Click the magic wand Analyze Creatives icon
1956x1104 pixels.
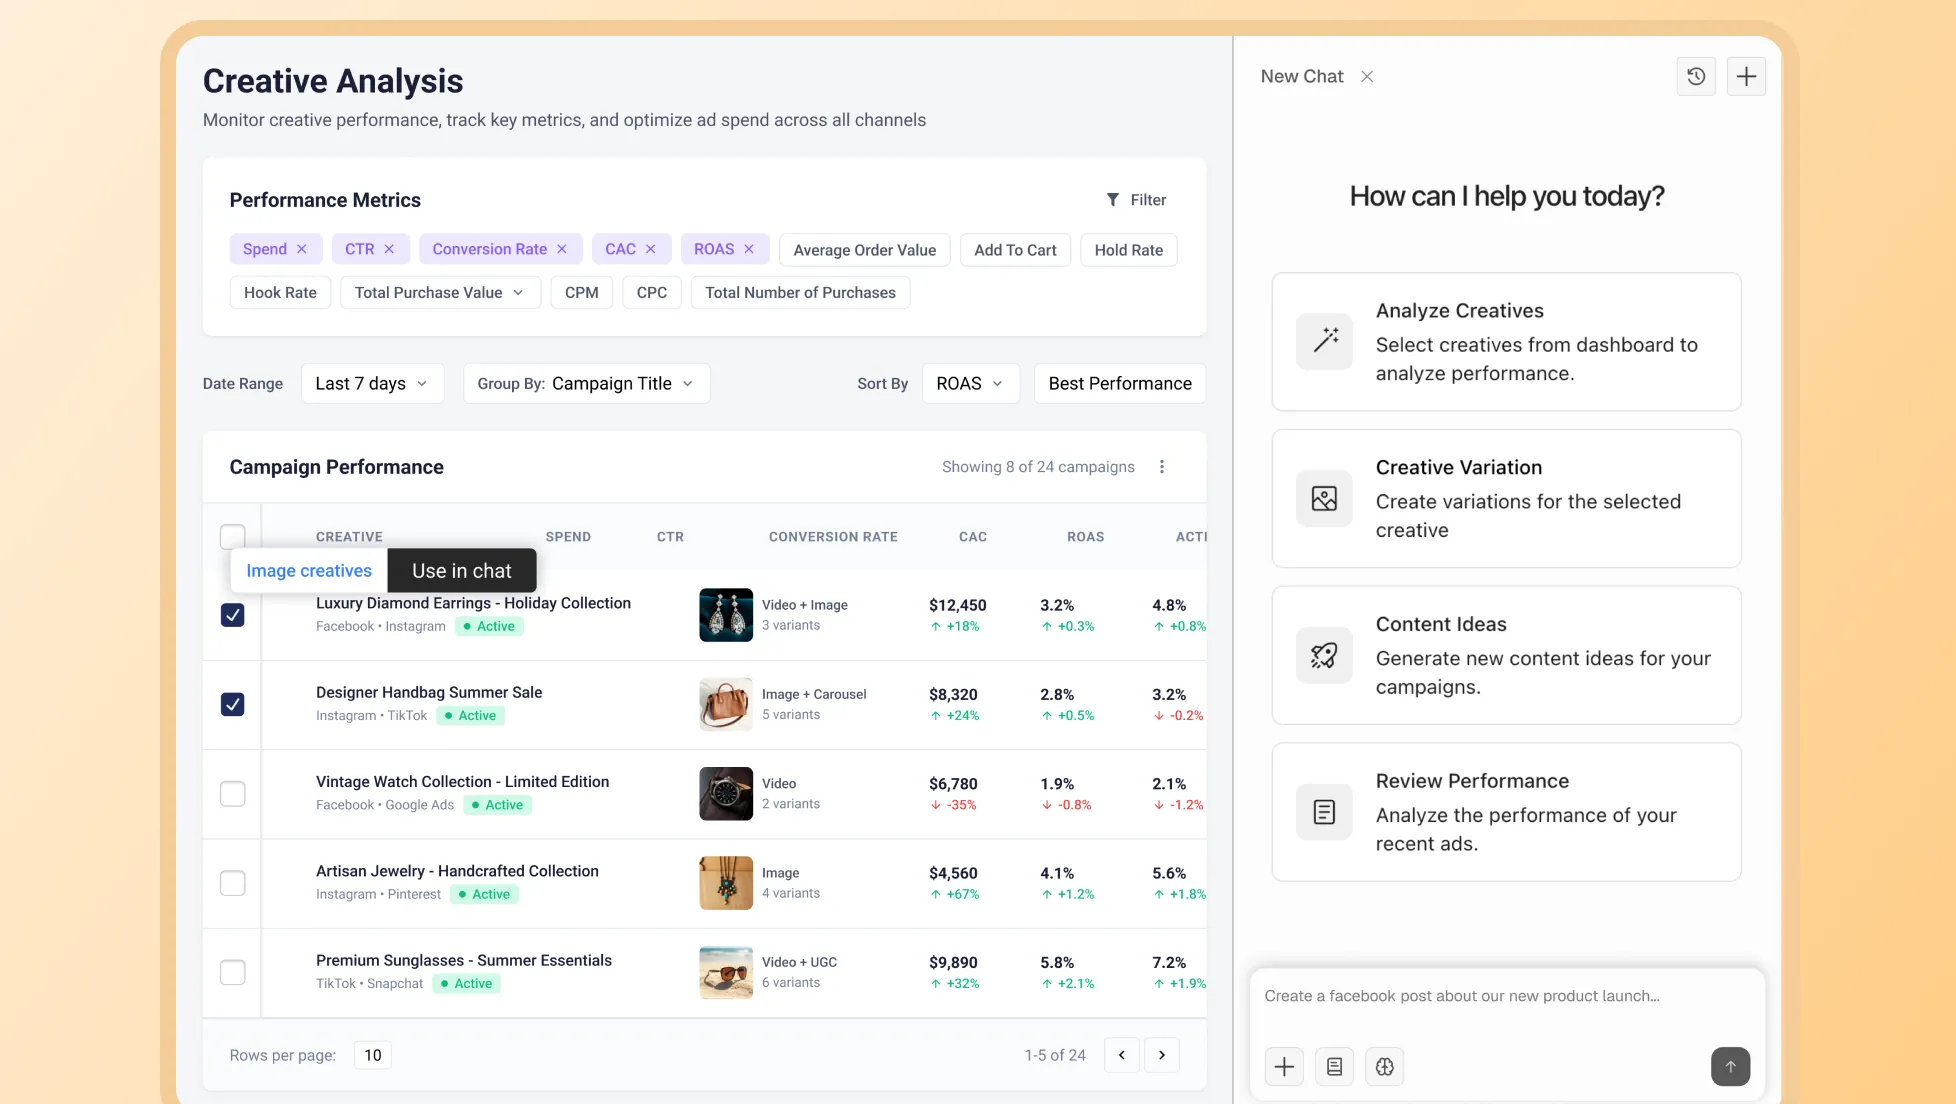(x=1324, y=341)
